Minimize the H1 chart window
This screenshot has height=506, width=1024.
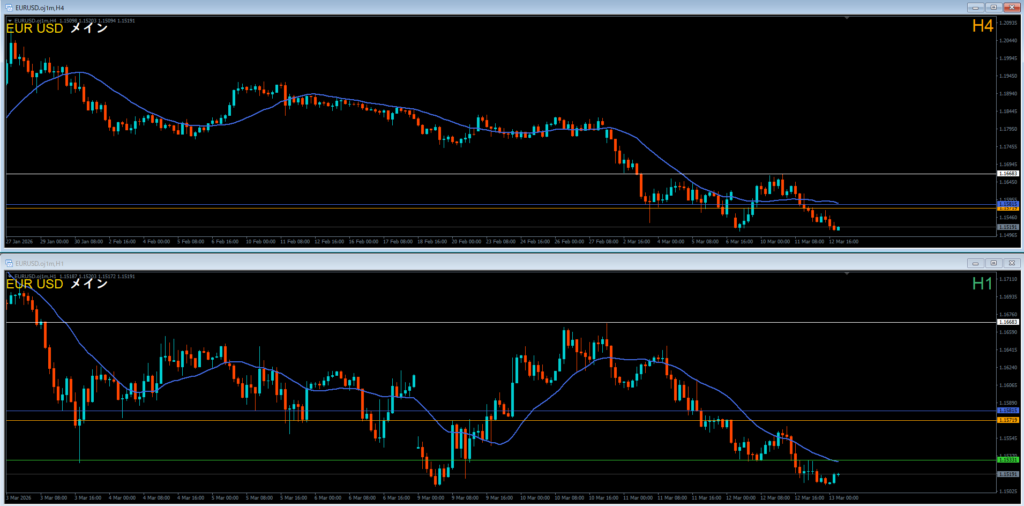coord(976,262)
